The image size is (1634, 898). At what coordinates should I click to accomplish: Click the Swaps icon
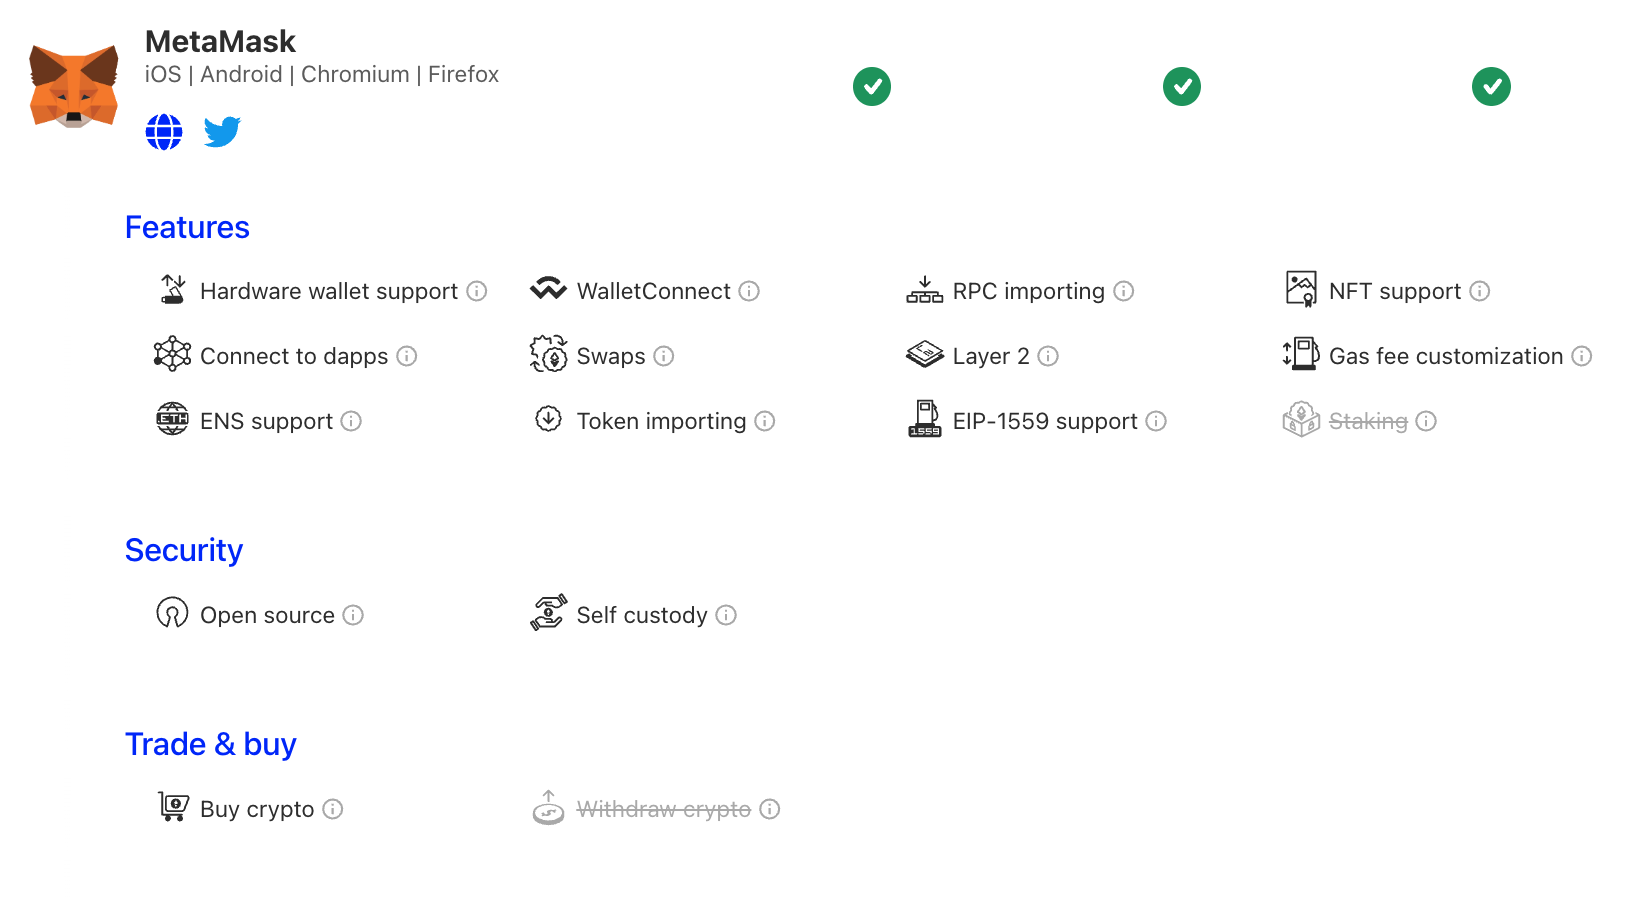tap(548, 354)
